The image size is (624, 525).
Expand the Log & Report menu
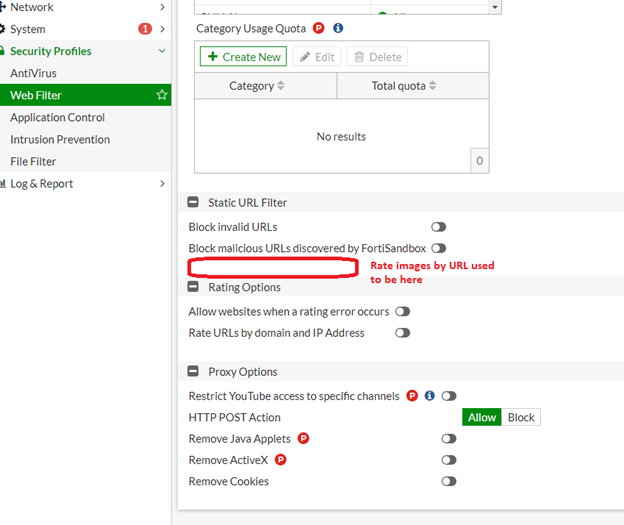42,183
